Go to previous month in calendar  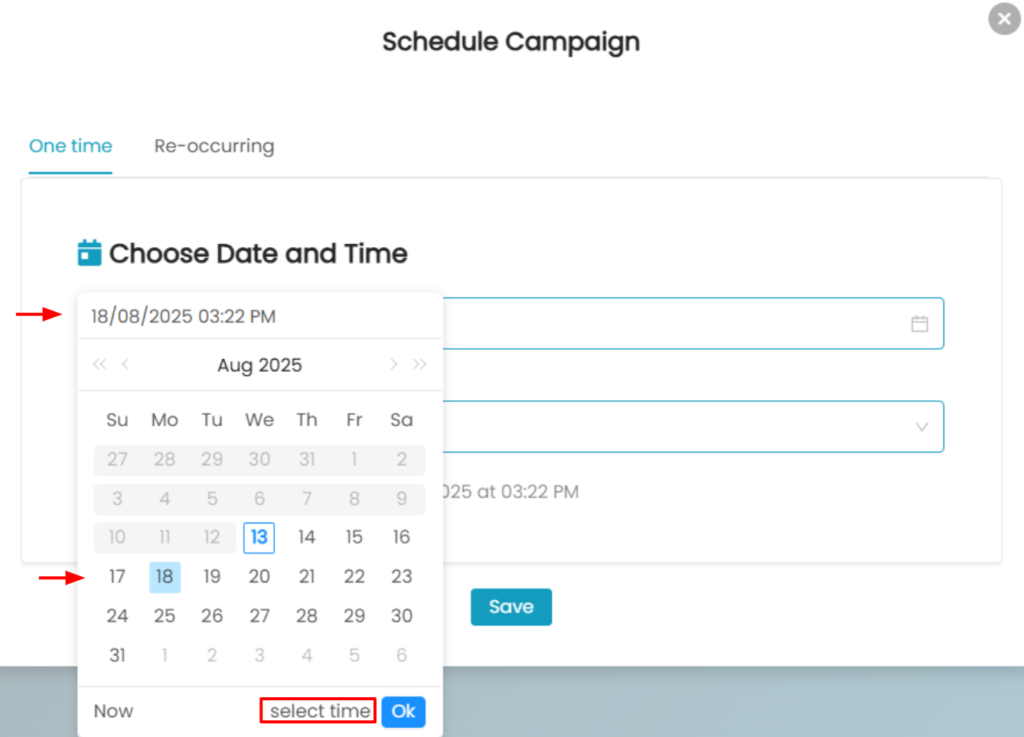point(125,365)
